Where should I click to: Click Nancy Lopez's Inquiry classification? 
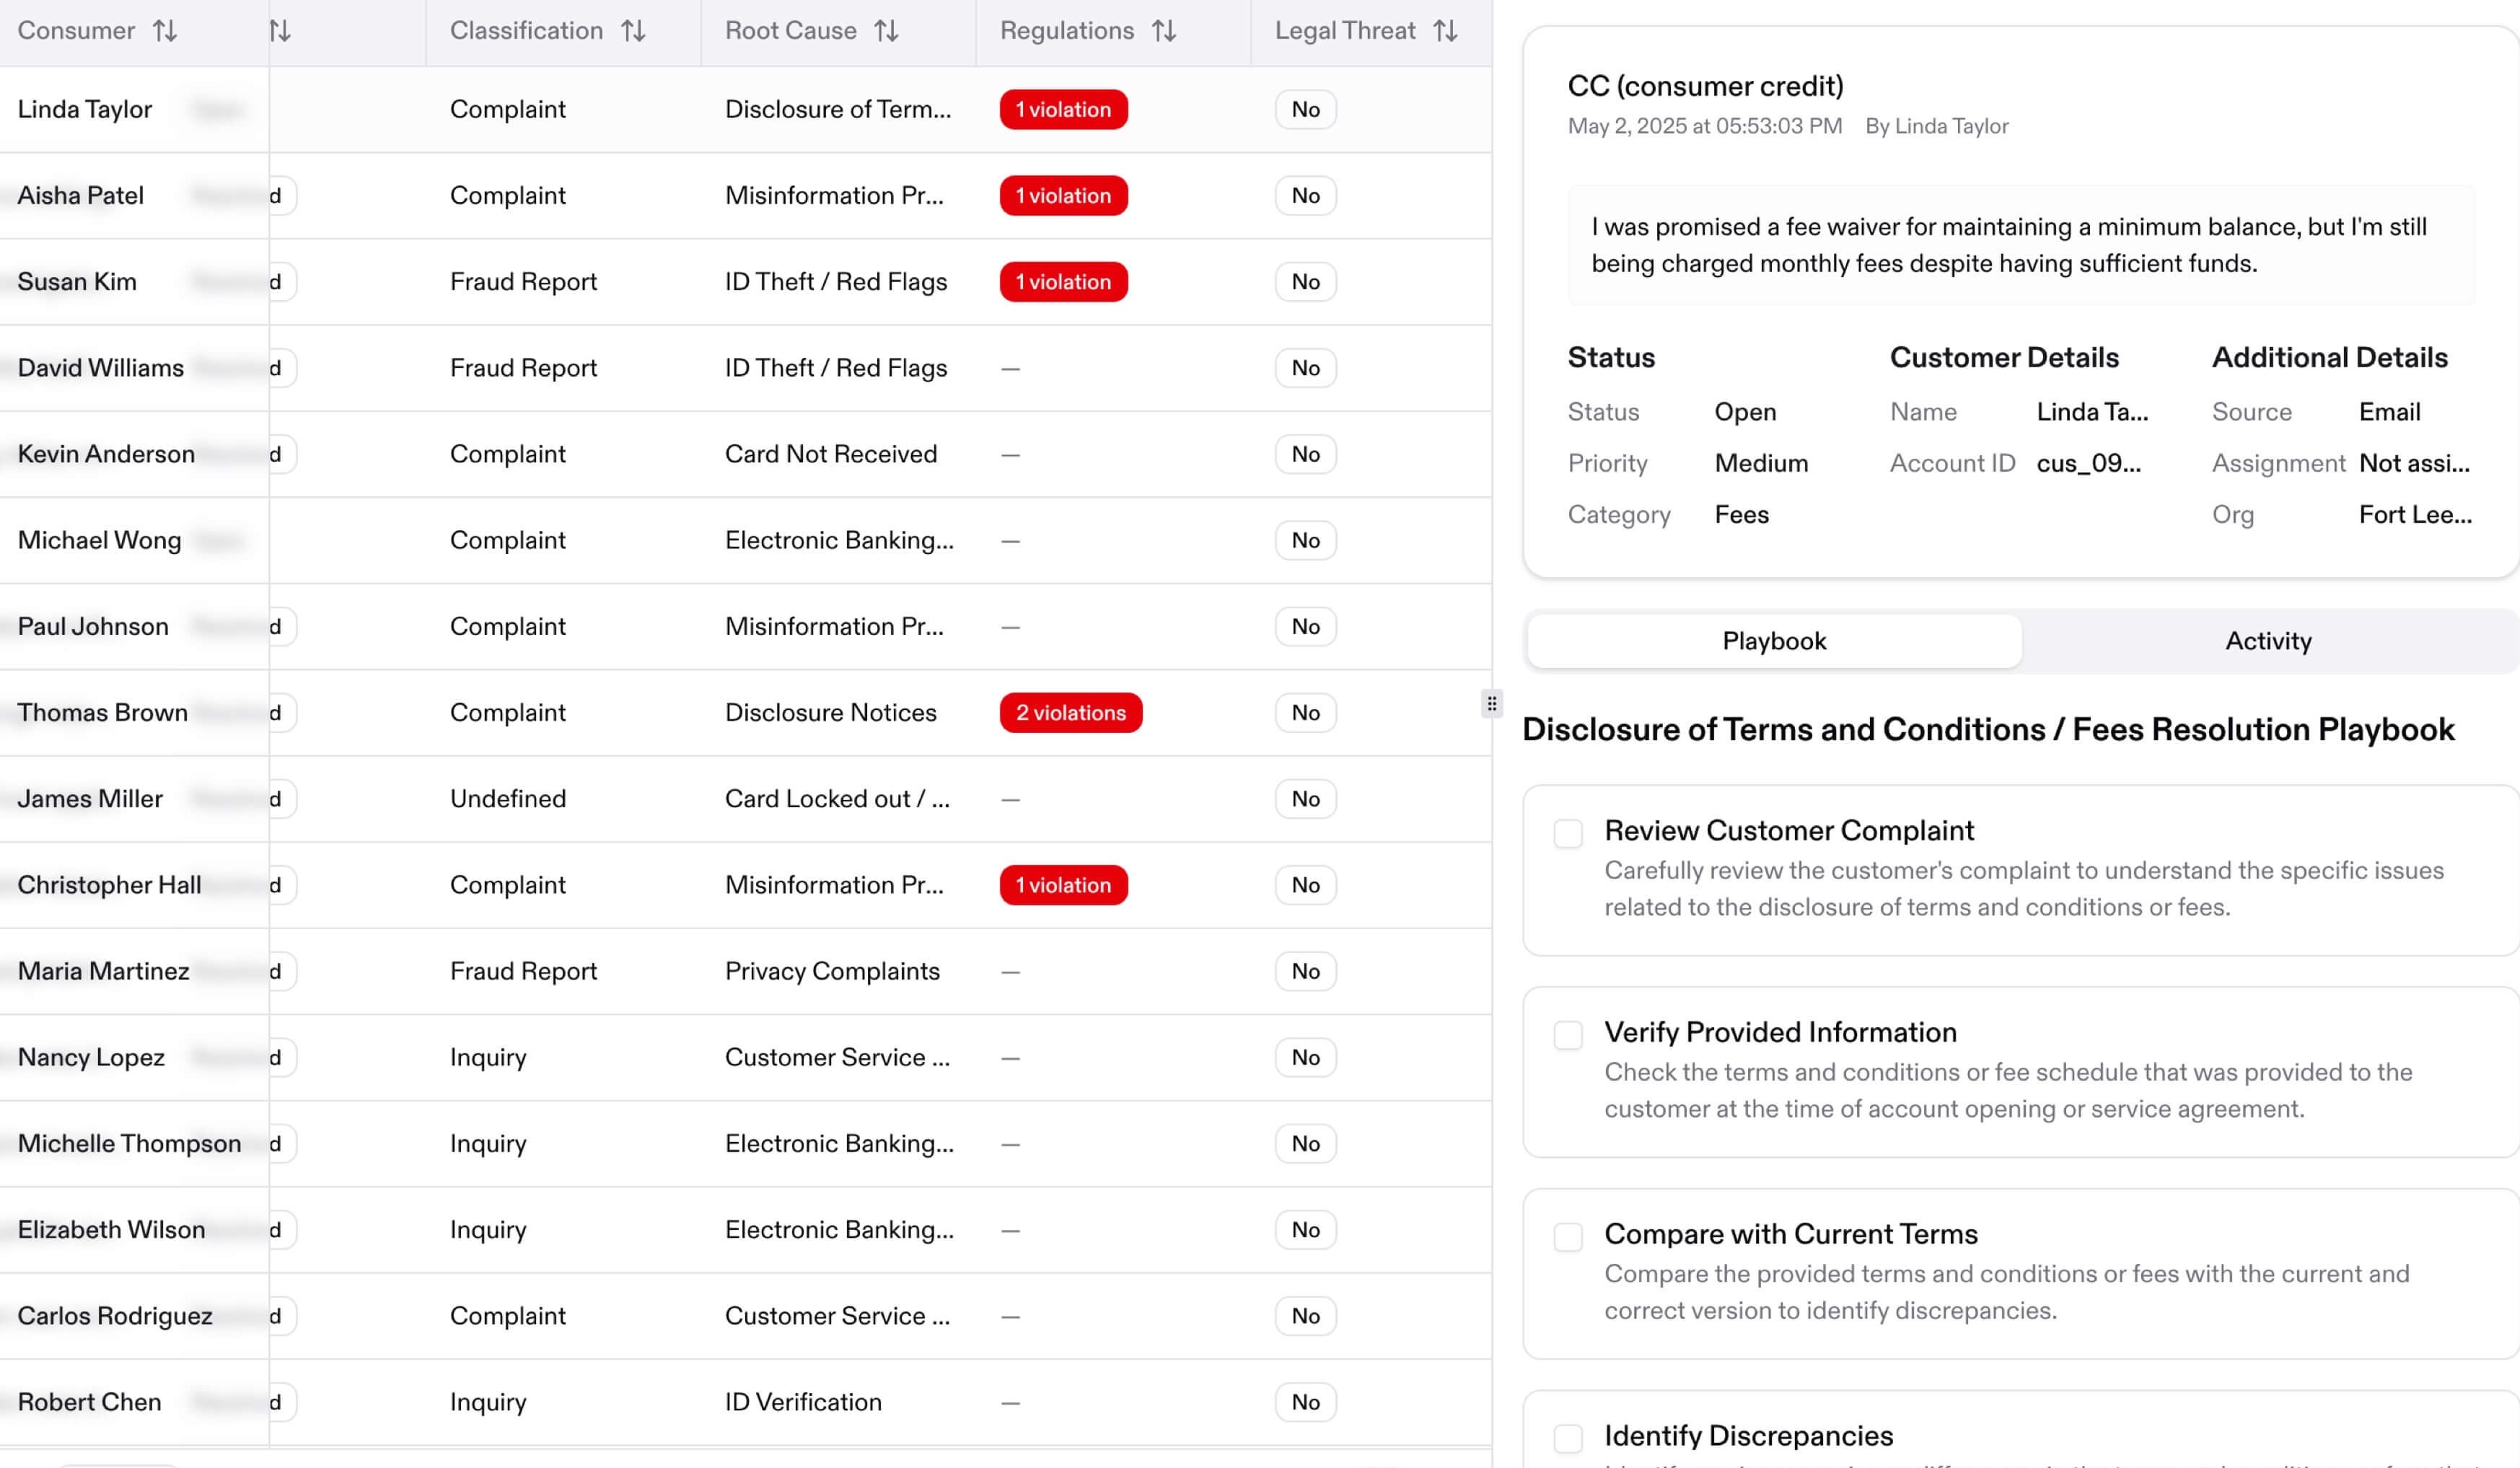[x=488, y=1057]
